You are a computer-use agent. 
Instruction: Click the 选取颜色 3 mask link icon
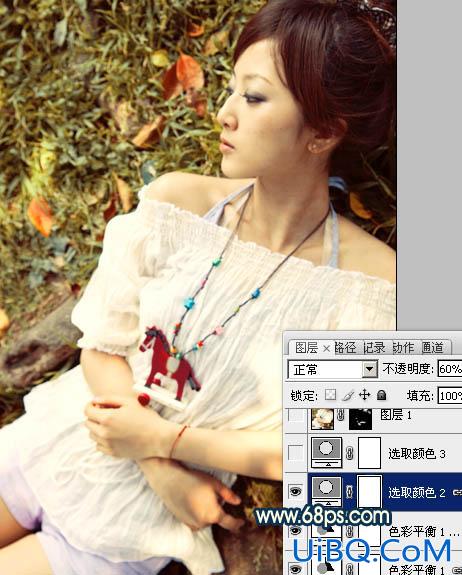[x=350, y=453]
